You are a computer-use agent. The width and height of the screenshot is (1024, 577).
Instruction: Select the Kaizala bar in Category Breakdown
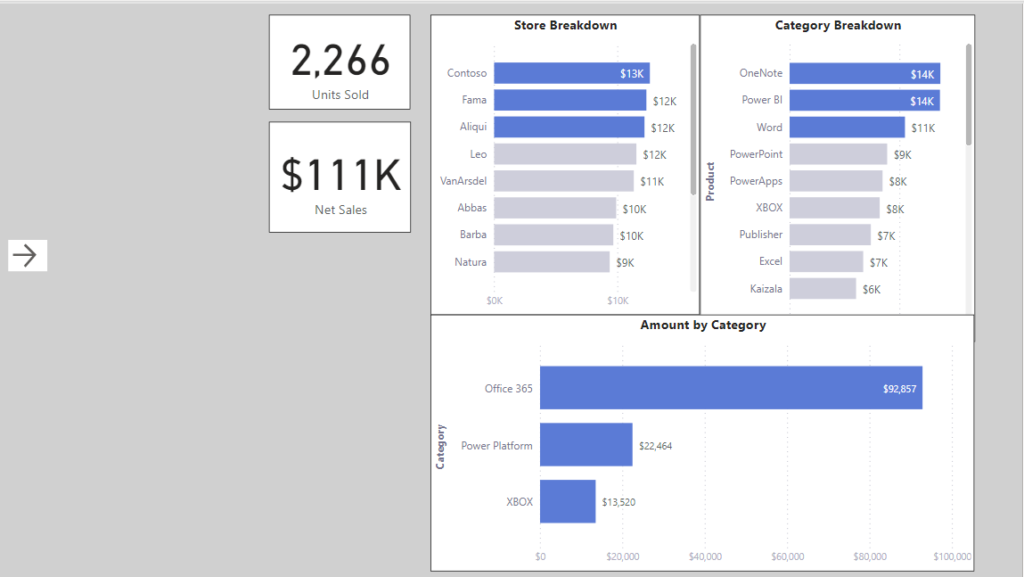coord(820,288)
